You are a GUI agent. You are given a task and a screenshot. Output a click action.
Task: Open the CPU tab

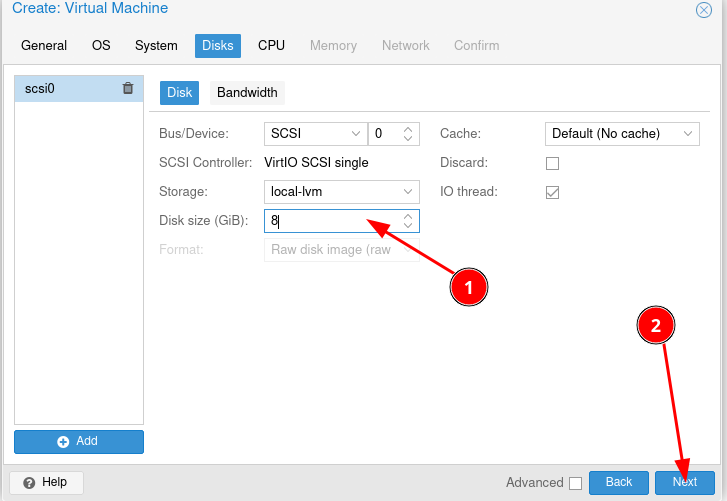(271, 46)
